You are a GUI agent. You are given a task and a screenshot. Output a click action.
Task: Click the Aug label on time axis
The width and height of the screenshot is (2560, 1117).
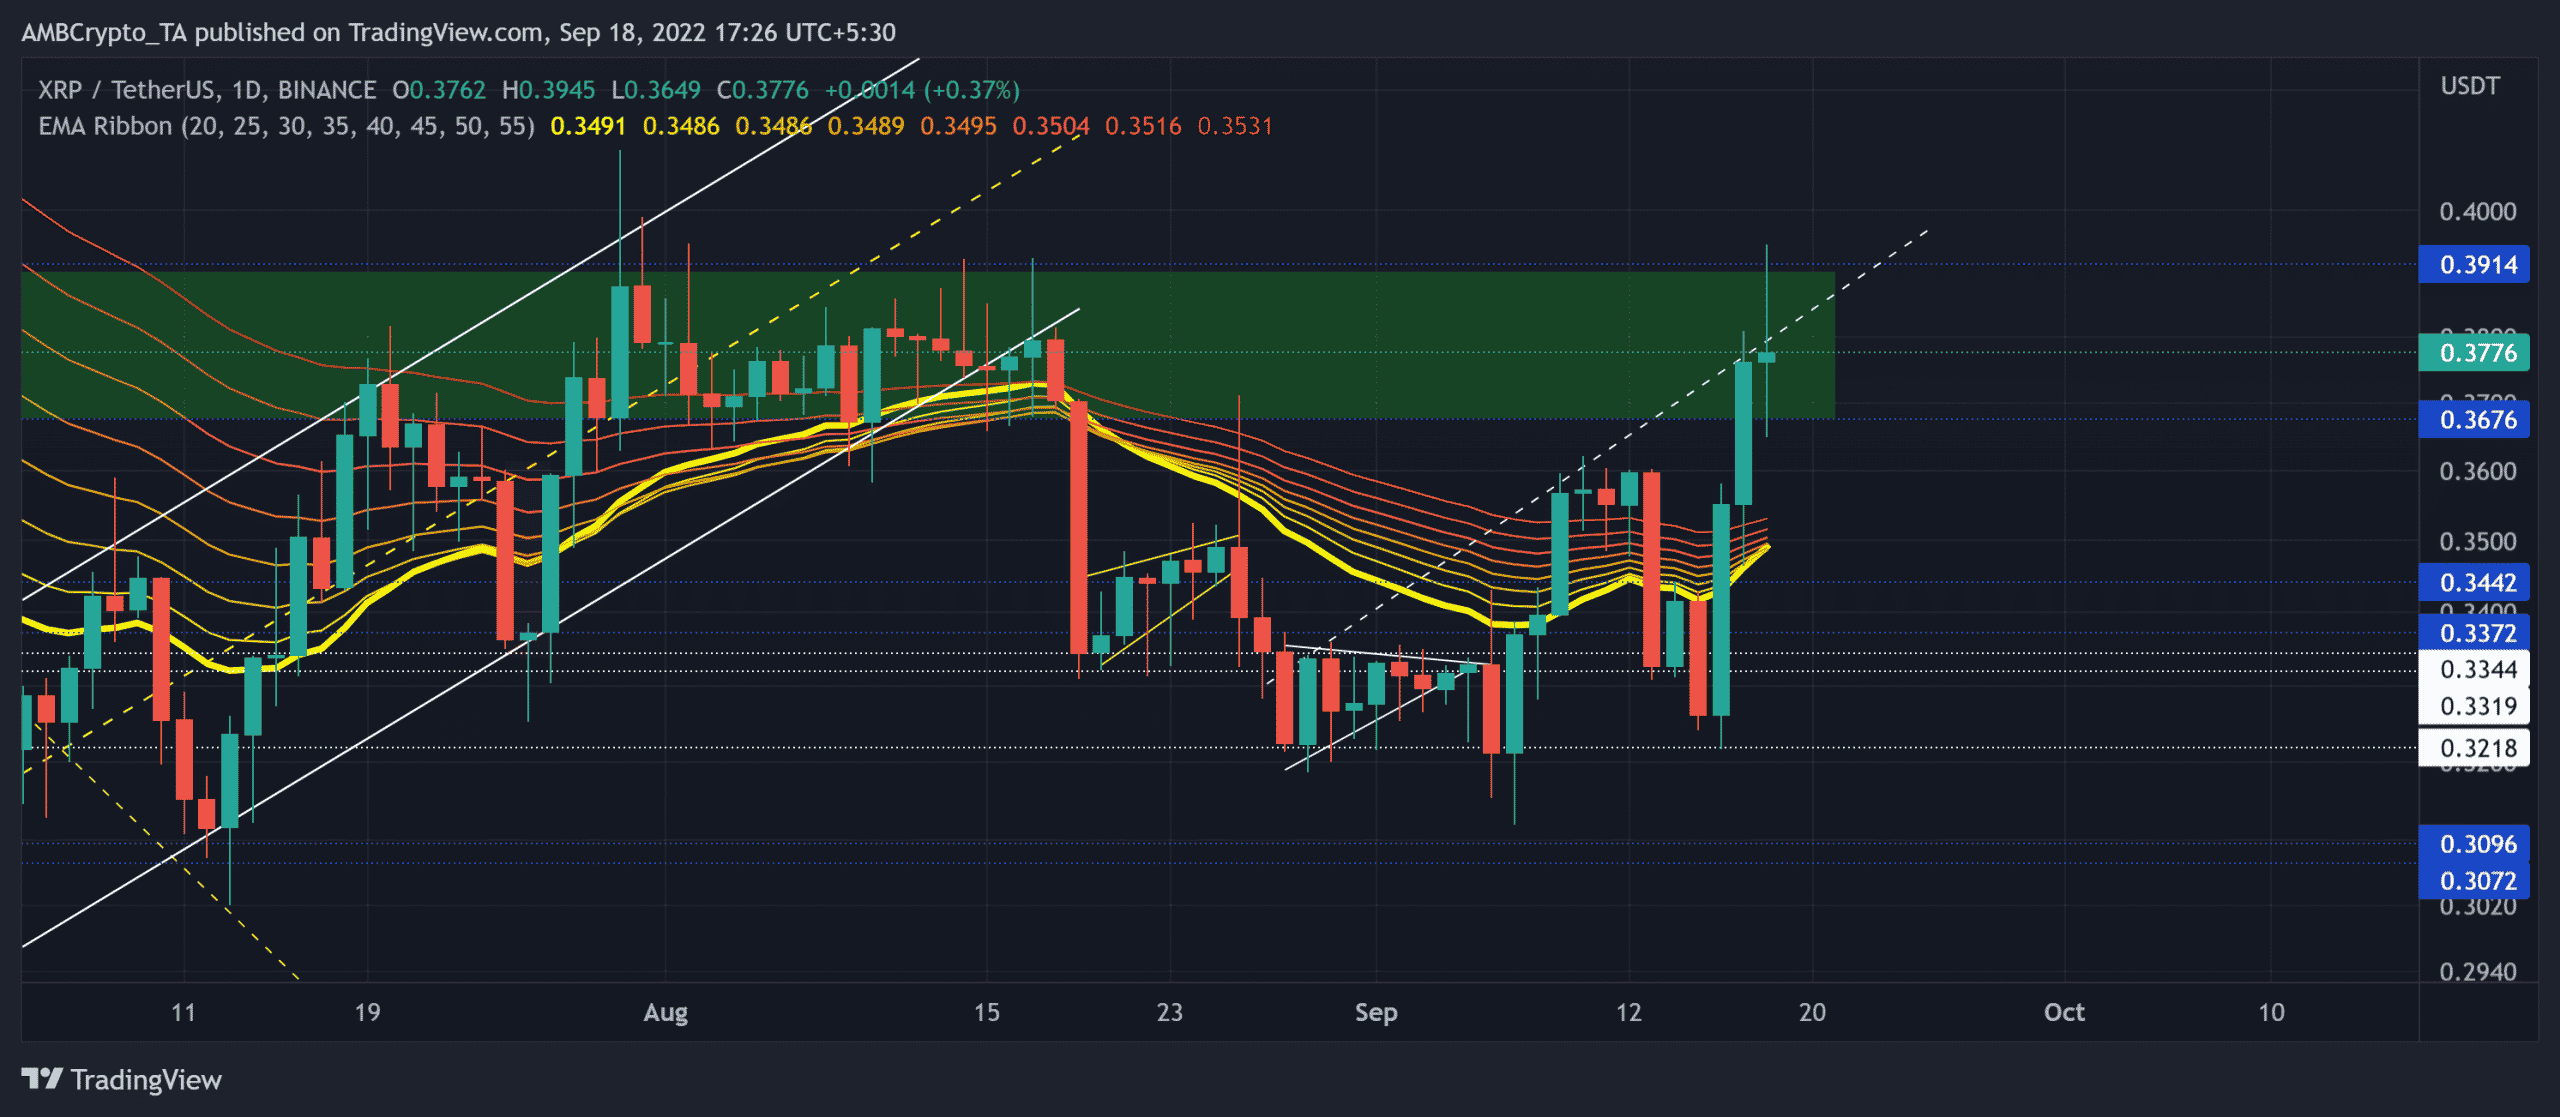(x=665, y=1012)
